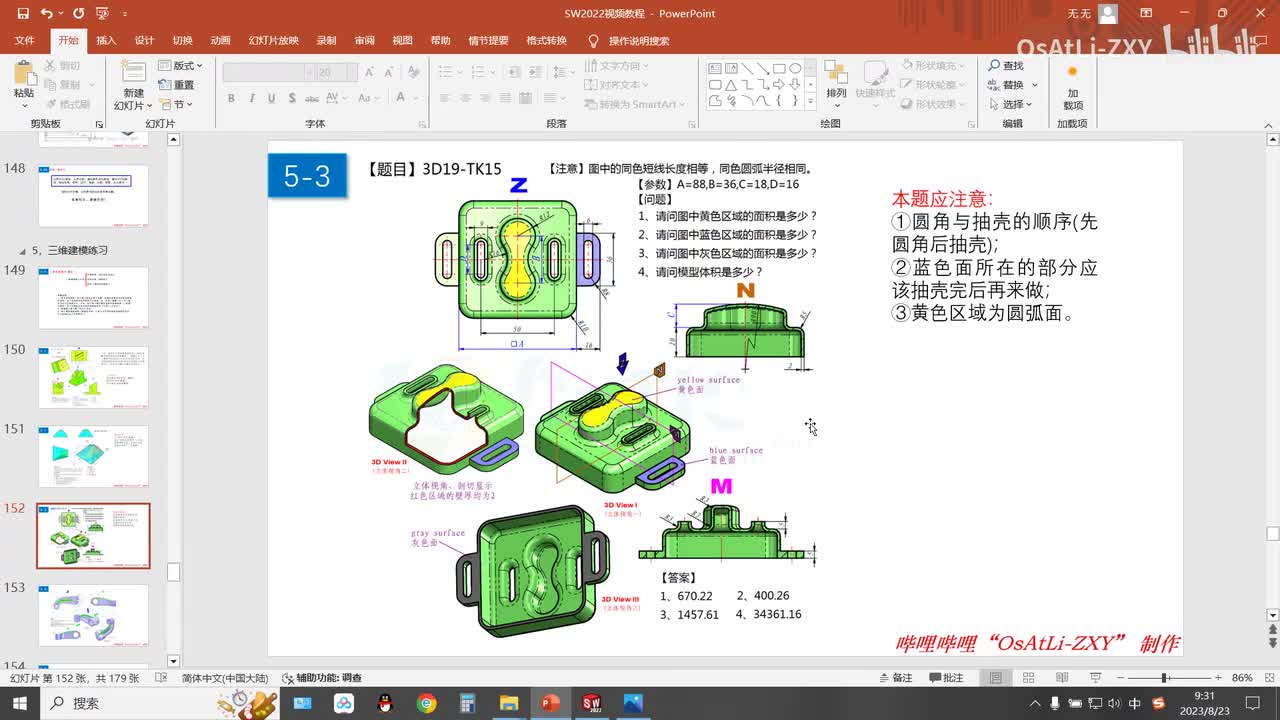The width and height of the screenshot is (1280, 720).
Task: Switch to the Insert (插入) ribbon tab
Action: [106, 41]
